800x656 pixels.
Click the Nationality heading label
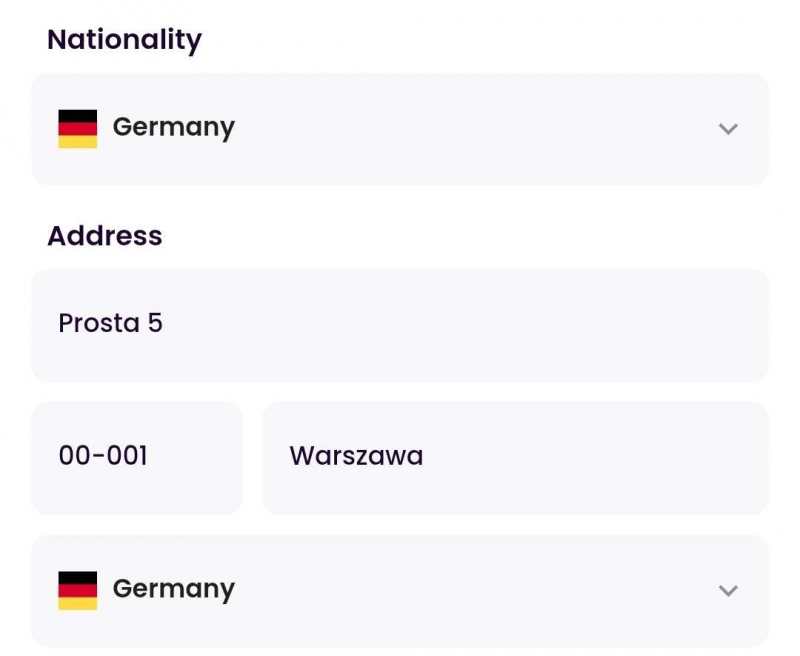124,40
